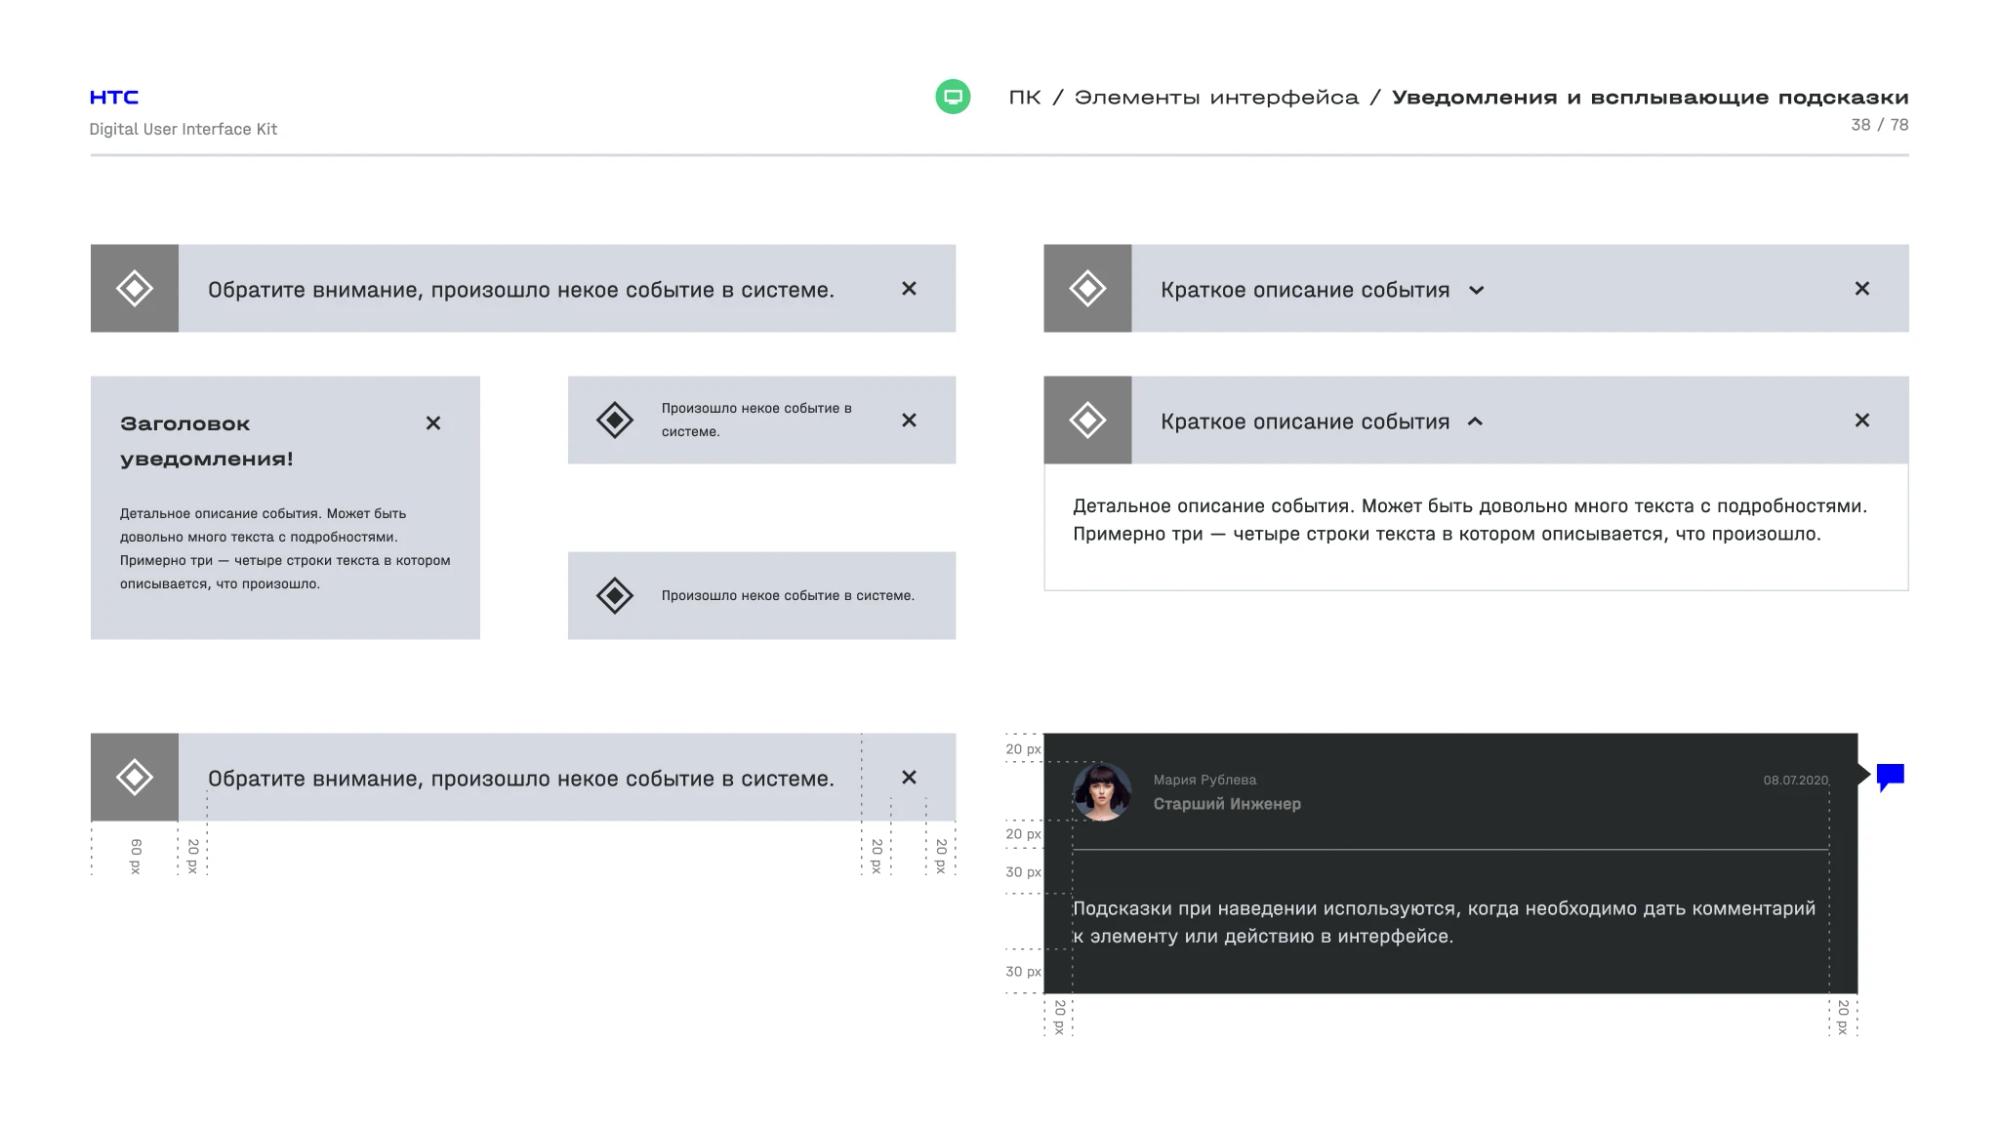The height and width of the screenshot is (1124, 2000).
Task: Click the blue chat bubble icon
Action: (x=1890, y=777)
